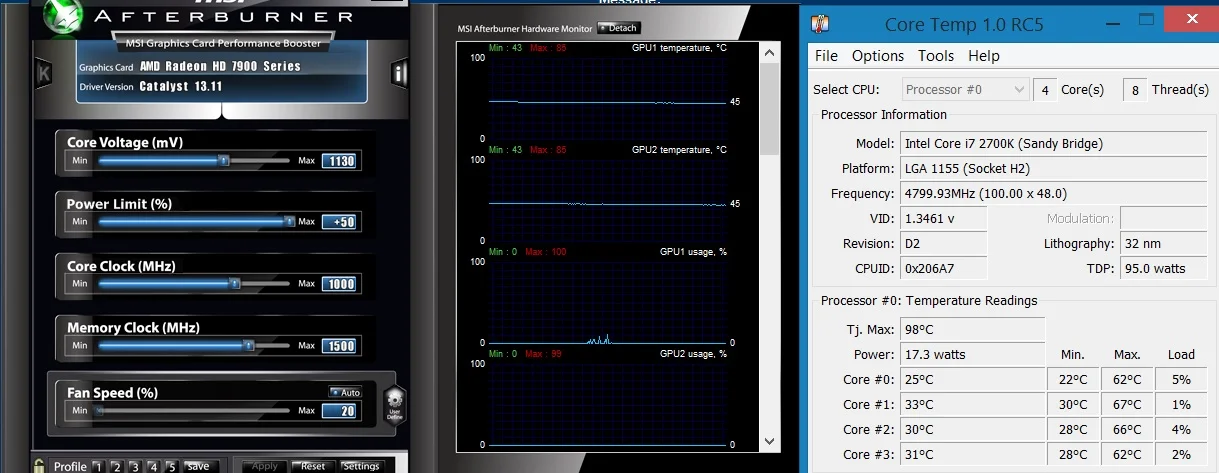Click the Frequency value '4799.93MHz'
Screen dimensions: 1219x473
pyautogui.click(x=1054, y=193)
